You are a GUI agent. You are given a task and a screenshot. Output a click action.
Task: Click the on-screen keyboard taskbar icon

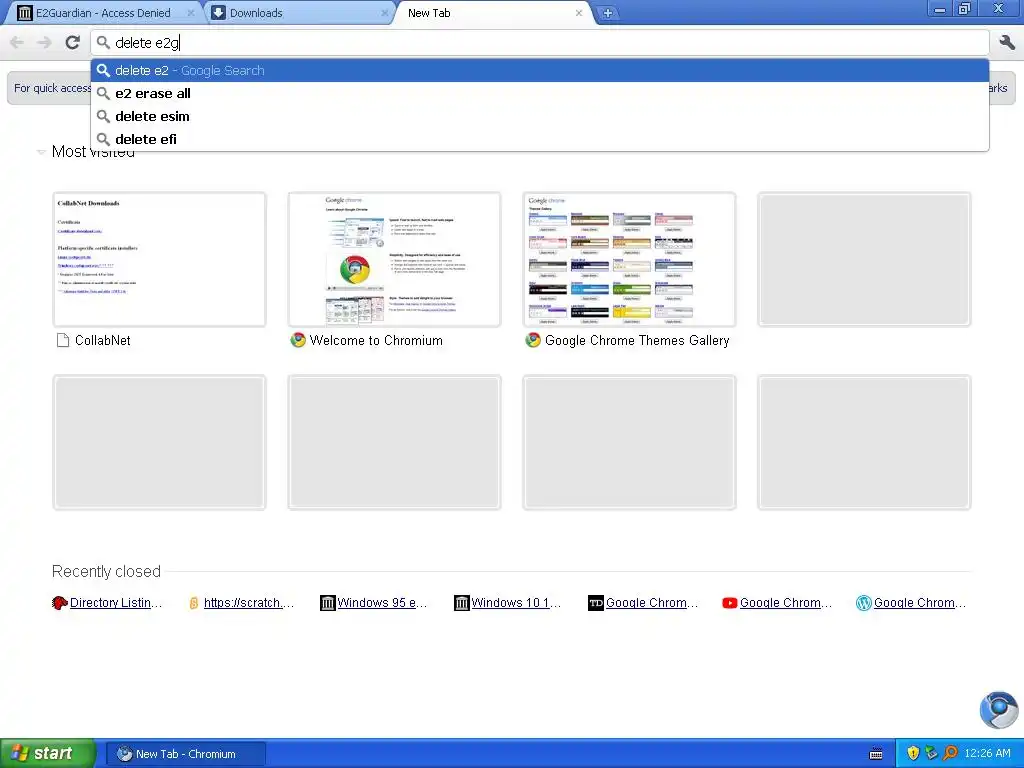(876, 754)
